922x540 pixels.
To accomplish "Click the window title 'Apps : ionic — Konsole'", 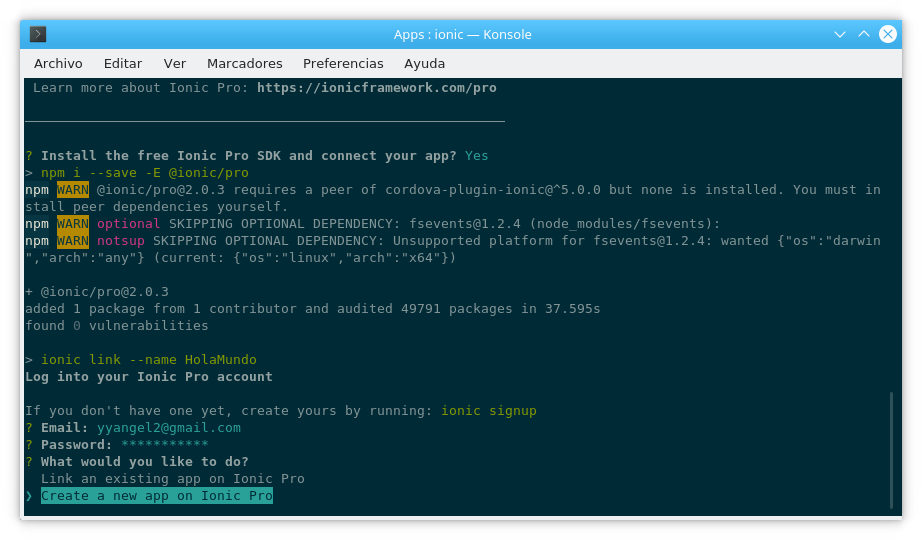I will pyautogui.click(x=462, y=35).
